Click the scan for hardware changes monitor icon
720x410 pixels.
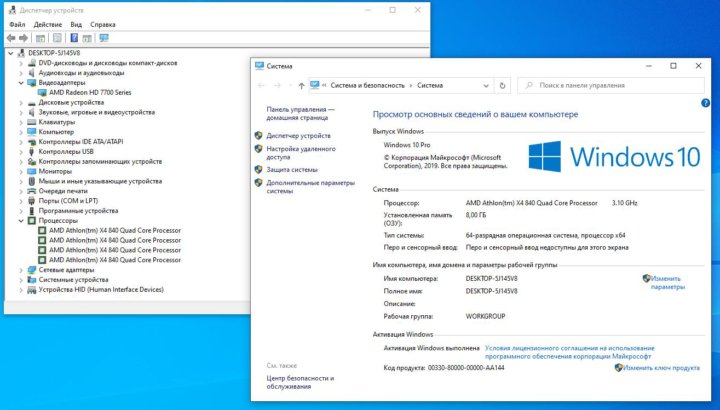(x=103, y=38)
